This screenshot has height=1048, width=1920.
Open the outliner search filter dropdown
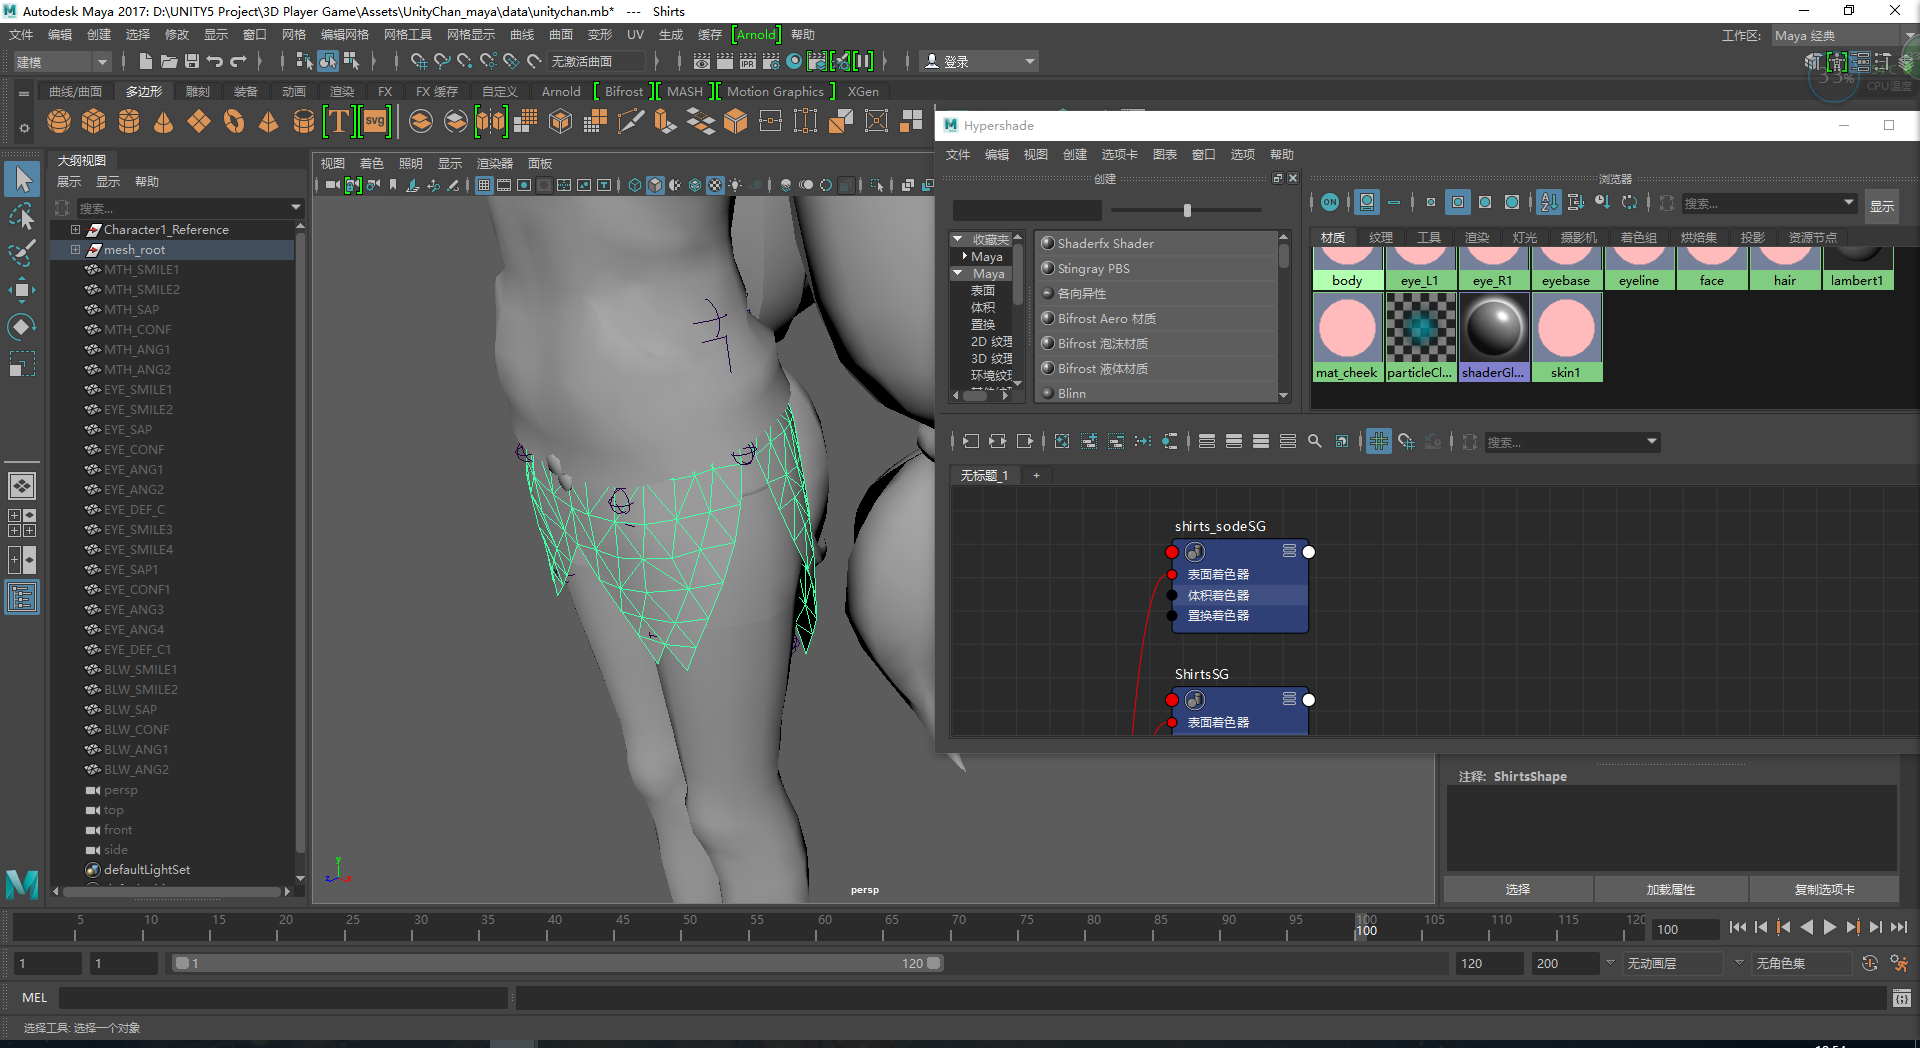click(x=296, y=207)
